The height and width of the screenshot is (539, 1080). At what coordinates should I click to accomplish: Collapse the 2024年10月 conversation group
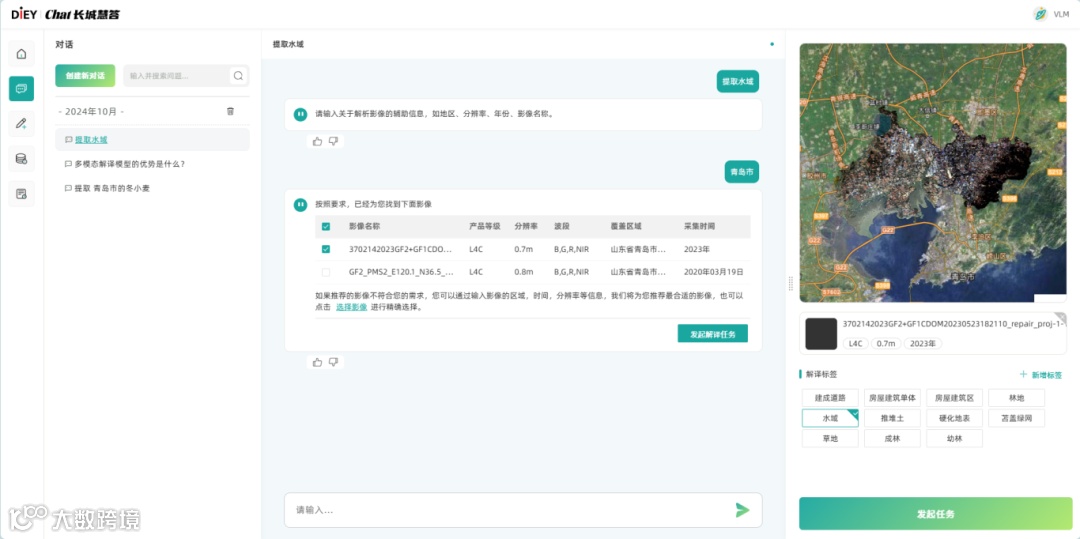(91, 111)
